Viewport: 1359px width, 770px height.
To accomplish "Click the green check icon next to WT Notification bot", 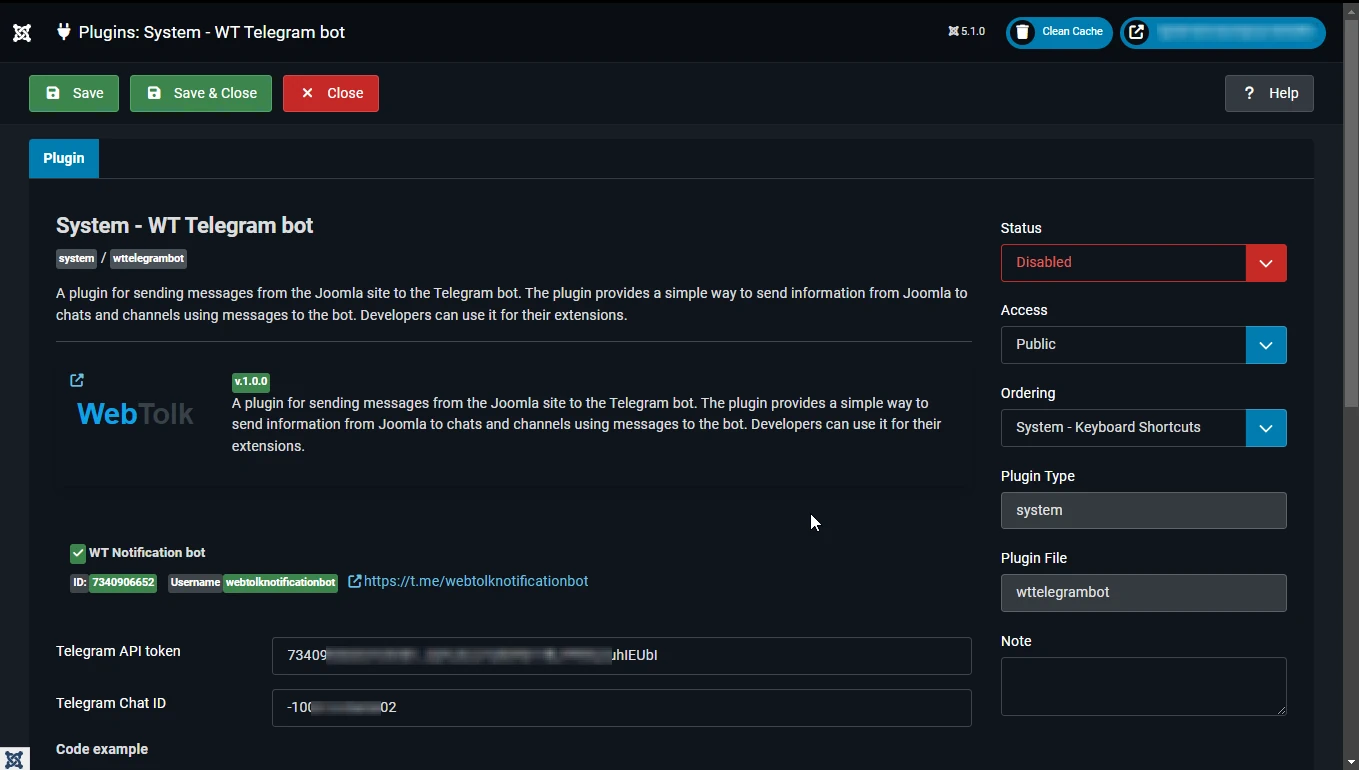I will (x=78, y=553).
